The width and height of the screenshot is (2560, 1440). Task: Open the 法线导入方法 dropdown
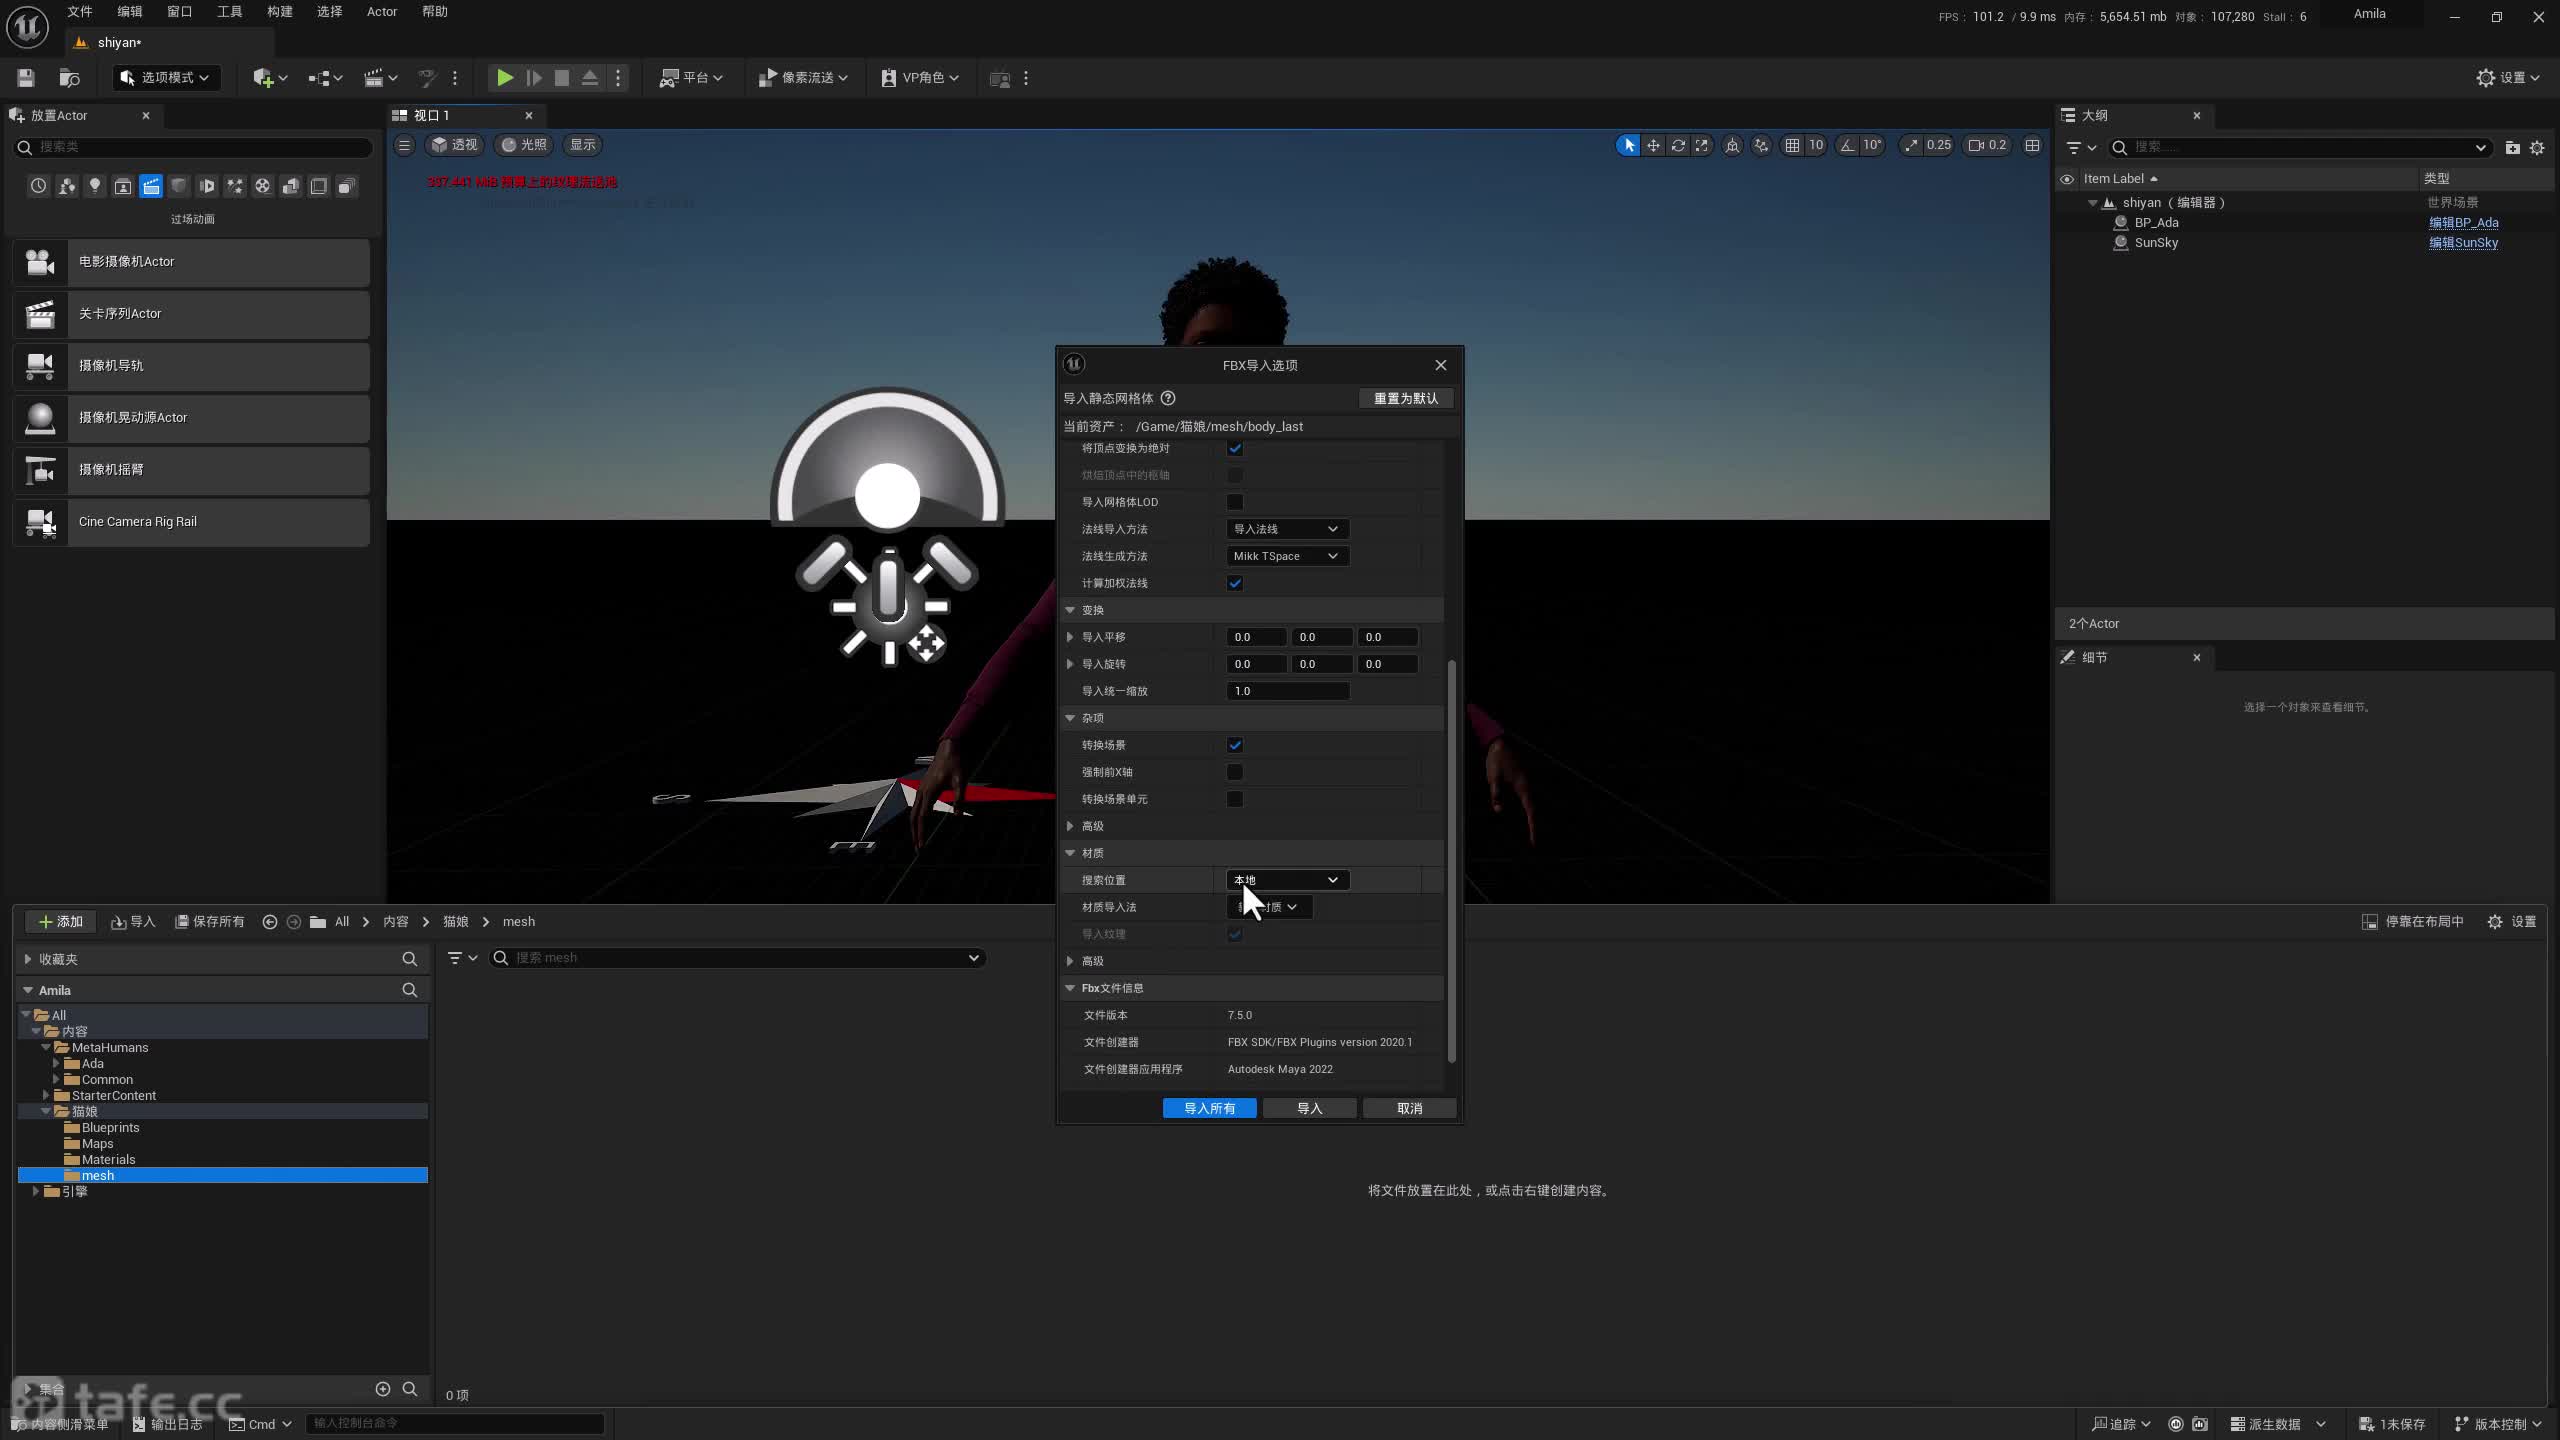[x=1287, y=529]
